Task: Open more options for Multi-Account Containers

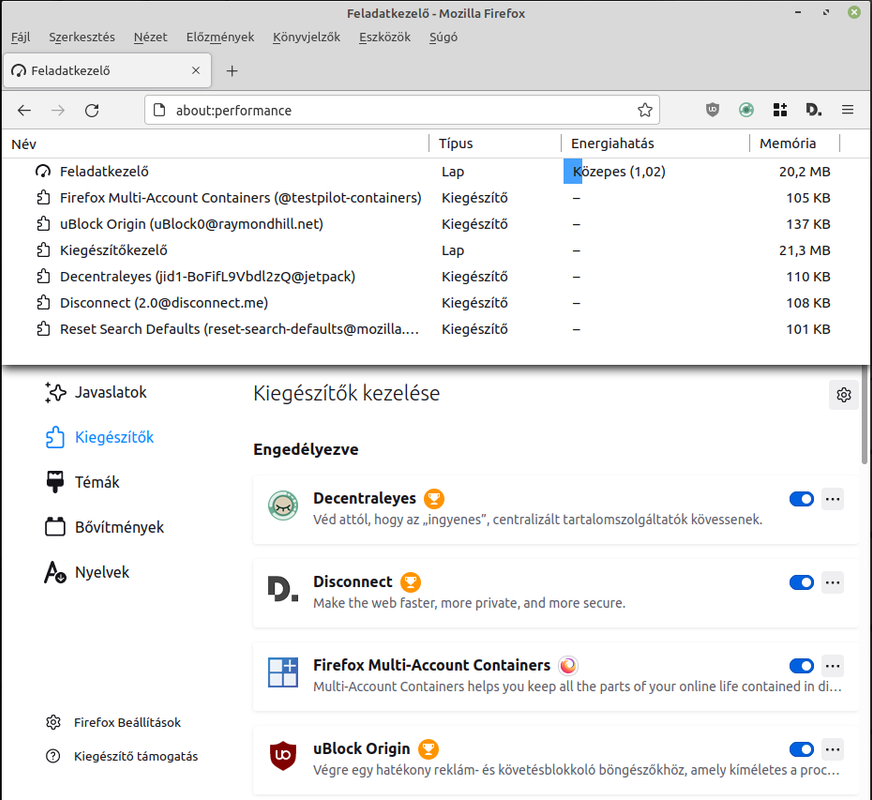Action: 833,665
